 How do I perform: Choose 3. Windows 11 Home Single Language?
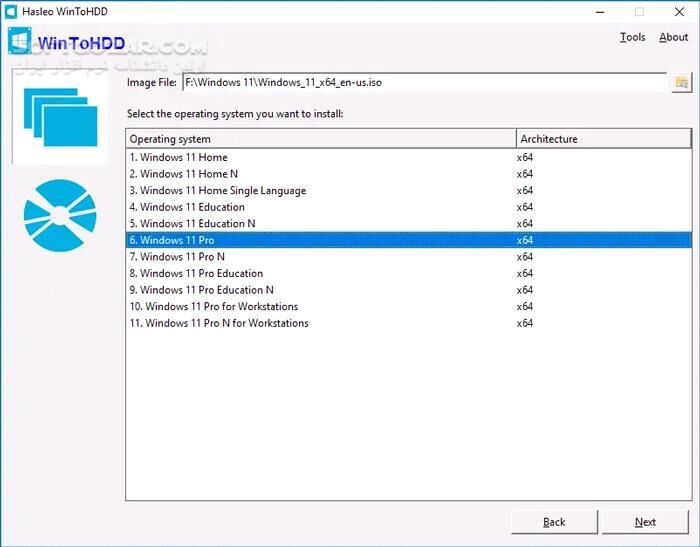(408, 190)
